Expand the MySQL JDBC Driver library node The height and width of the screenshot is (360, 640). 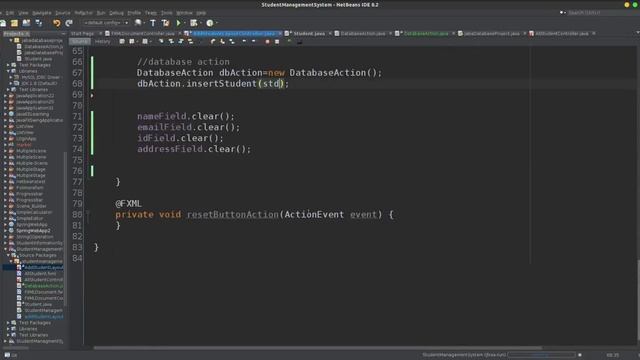click(11, 77)
